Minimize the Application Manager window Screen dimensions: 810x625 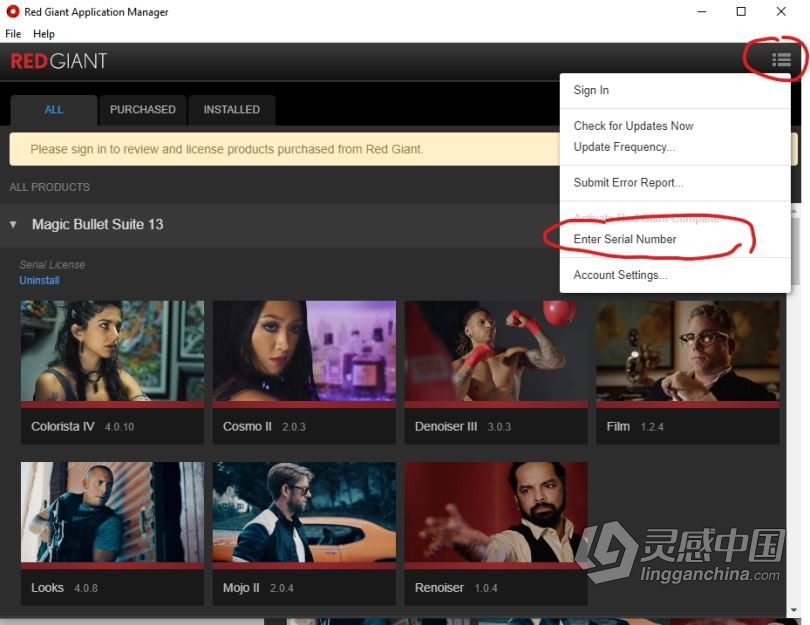click(702, 11)
